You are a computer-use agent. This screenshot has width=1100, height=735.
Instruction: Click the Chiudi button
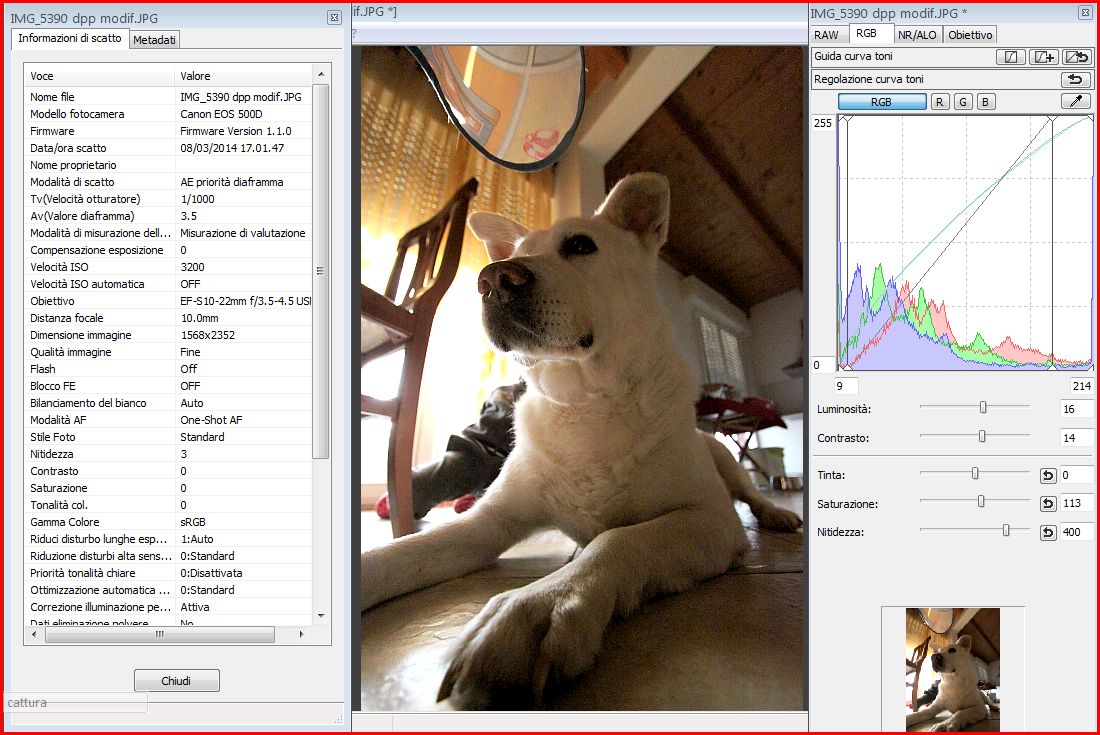[x=176, y=681]
